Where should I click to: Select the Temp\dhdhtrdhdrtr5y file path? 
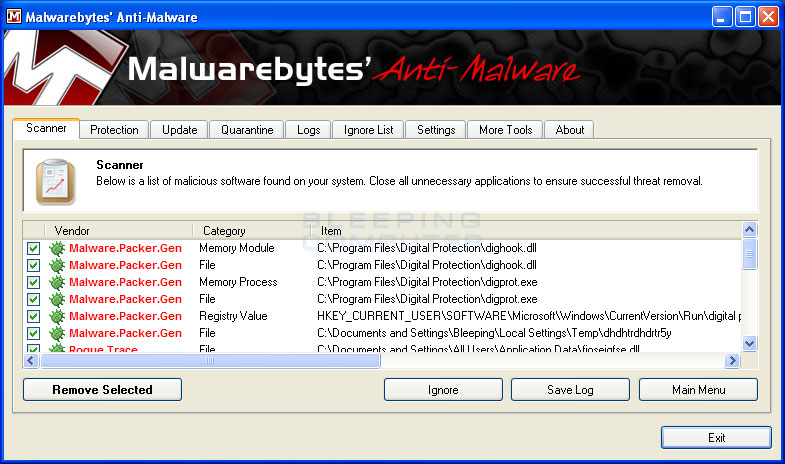494,333
